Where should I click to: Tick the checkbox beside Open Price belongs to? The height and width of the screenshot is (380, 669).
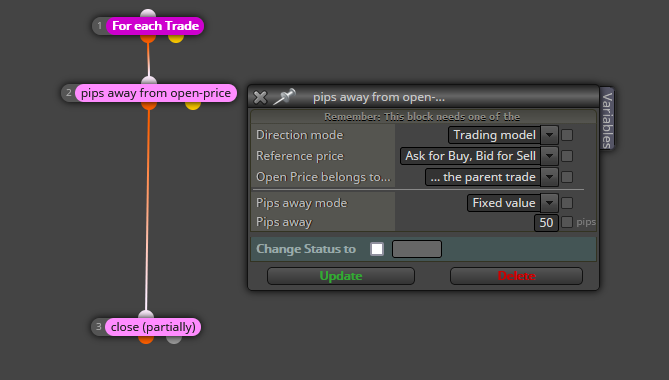[567, 177]
